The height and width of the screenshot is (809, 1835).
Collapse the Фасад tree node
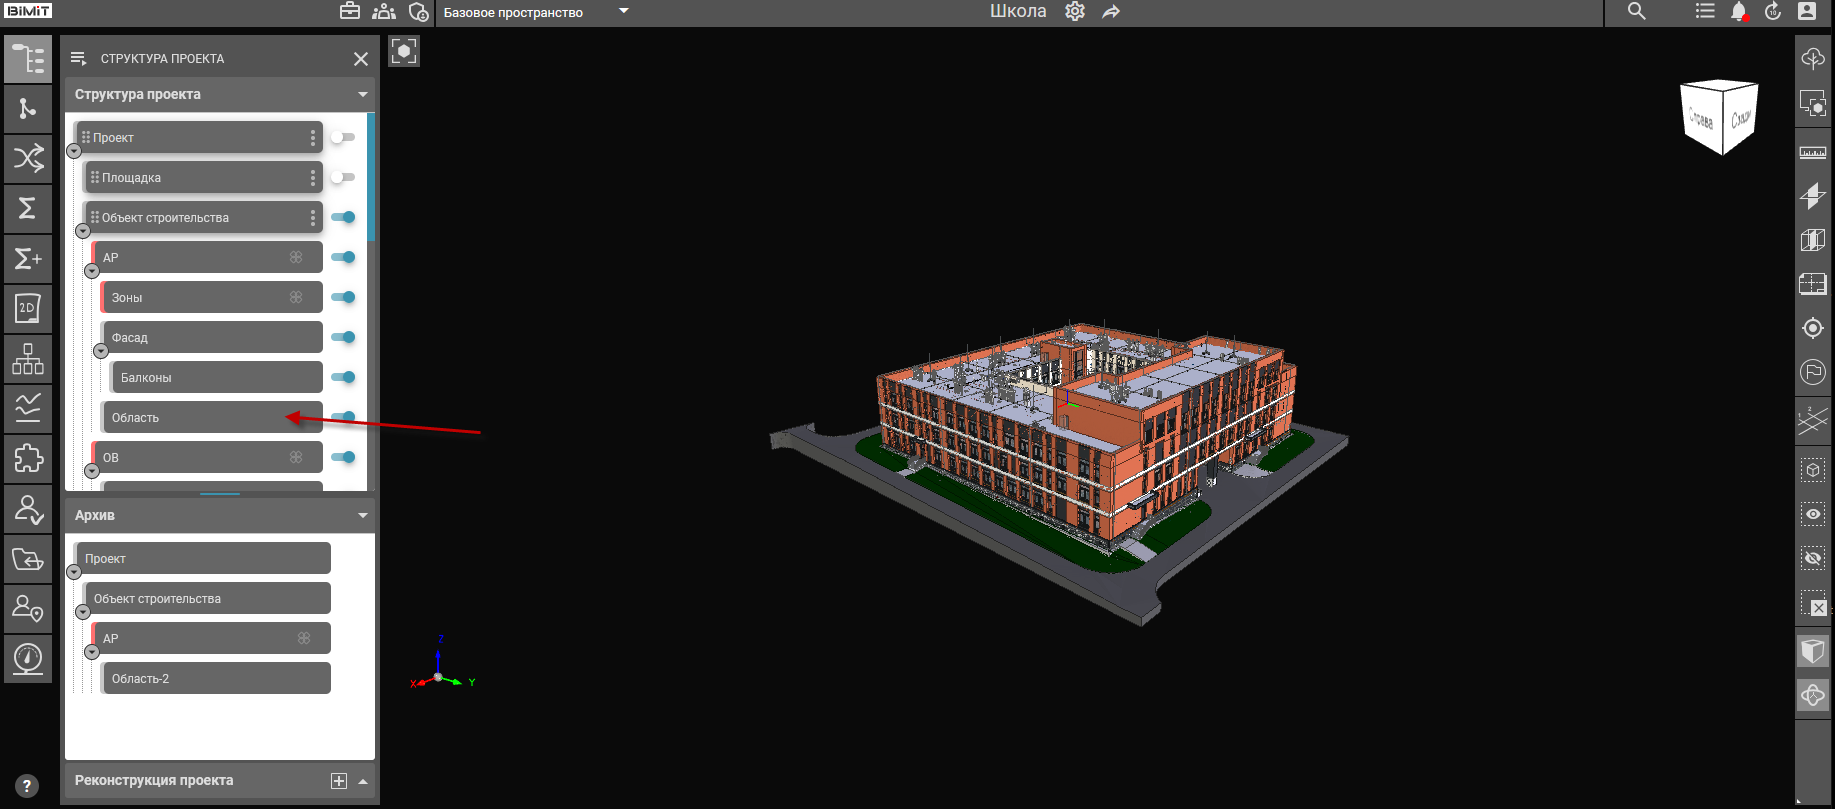(x=100, y=351)
